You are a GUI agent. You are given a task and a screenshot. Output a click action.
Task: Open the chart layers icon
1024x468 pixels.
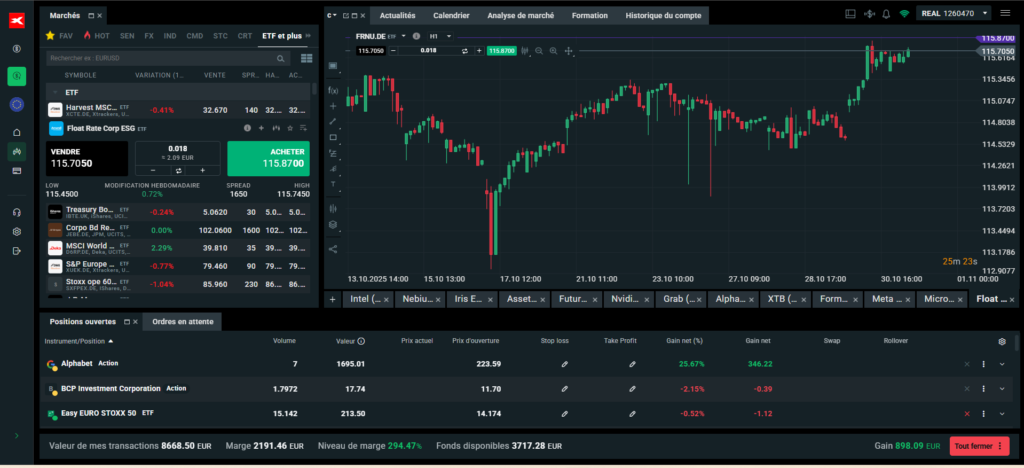333,225
